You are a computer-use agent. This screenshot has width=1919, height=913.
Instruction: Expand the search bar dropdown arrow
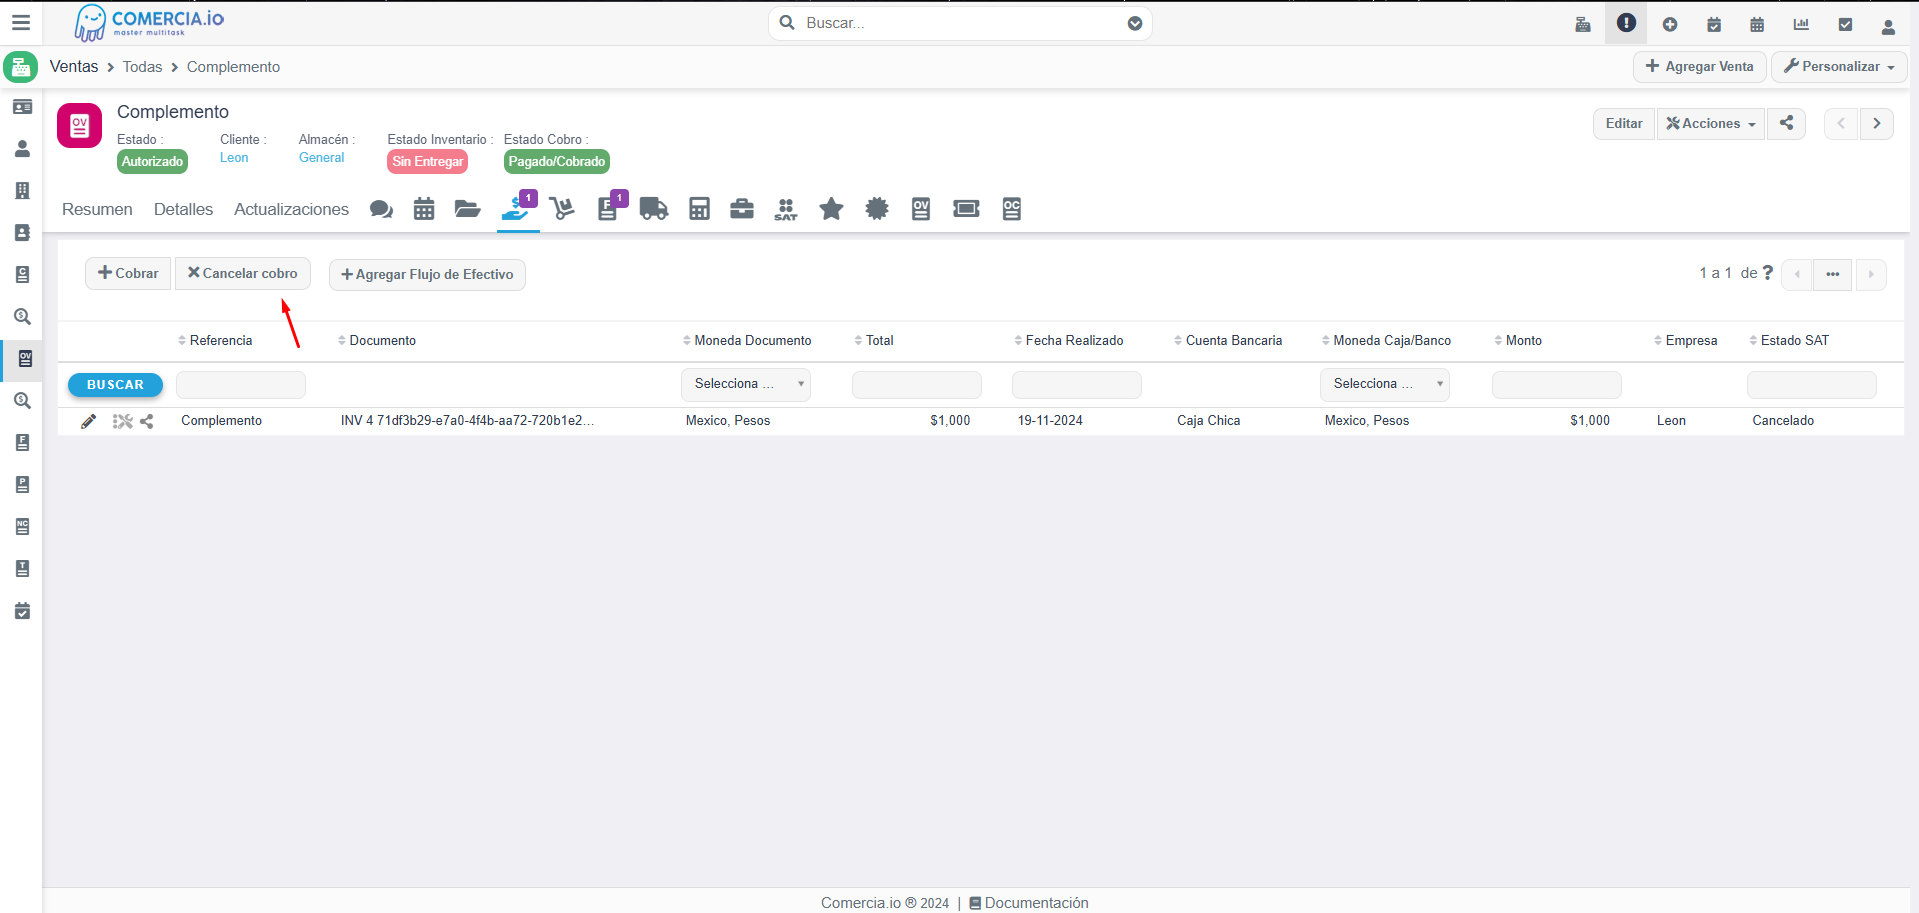point(1135,23)
